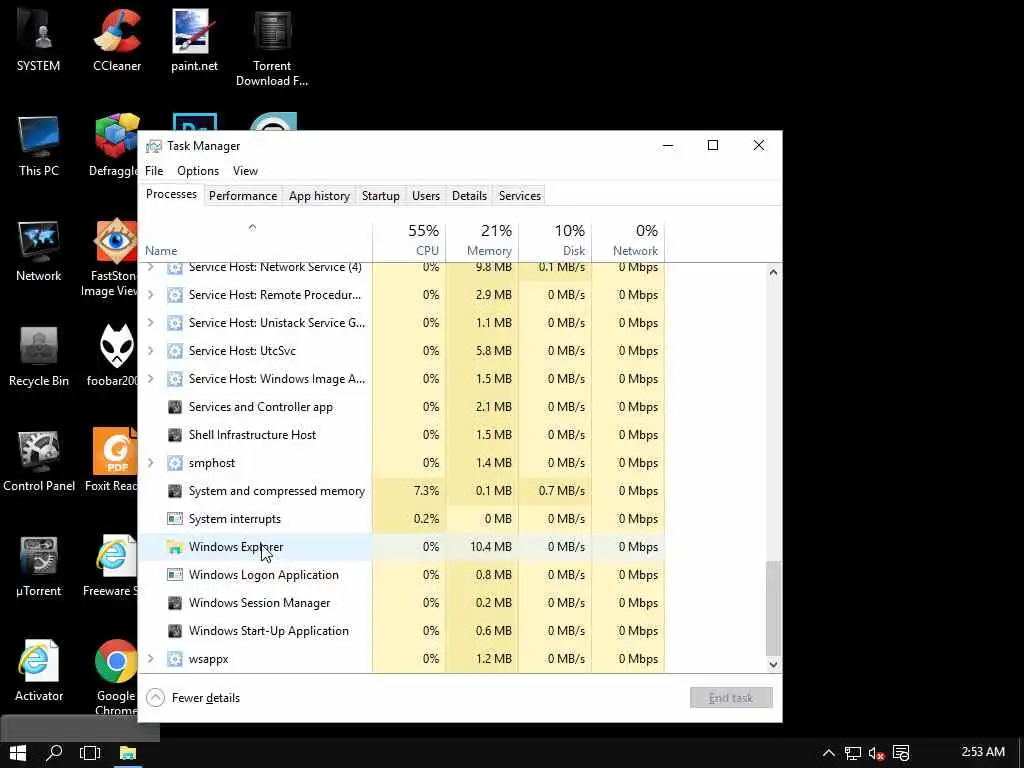1024x768 pixels.
Task: Sort processes by Memory column
Action: [x=482, y=240]
